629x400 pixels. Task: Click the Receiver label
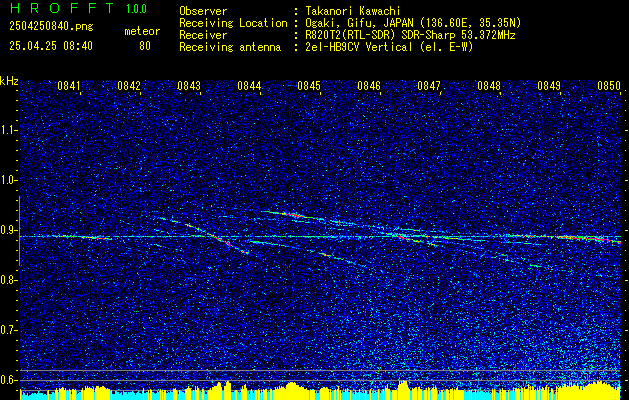pyautogui.click(x=203, y=35)
